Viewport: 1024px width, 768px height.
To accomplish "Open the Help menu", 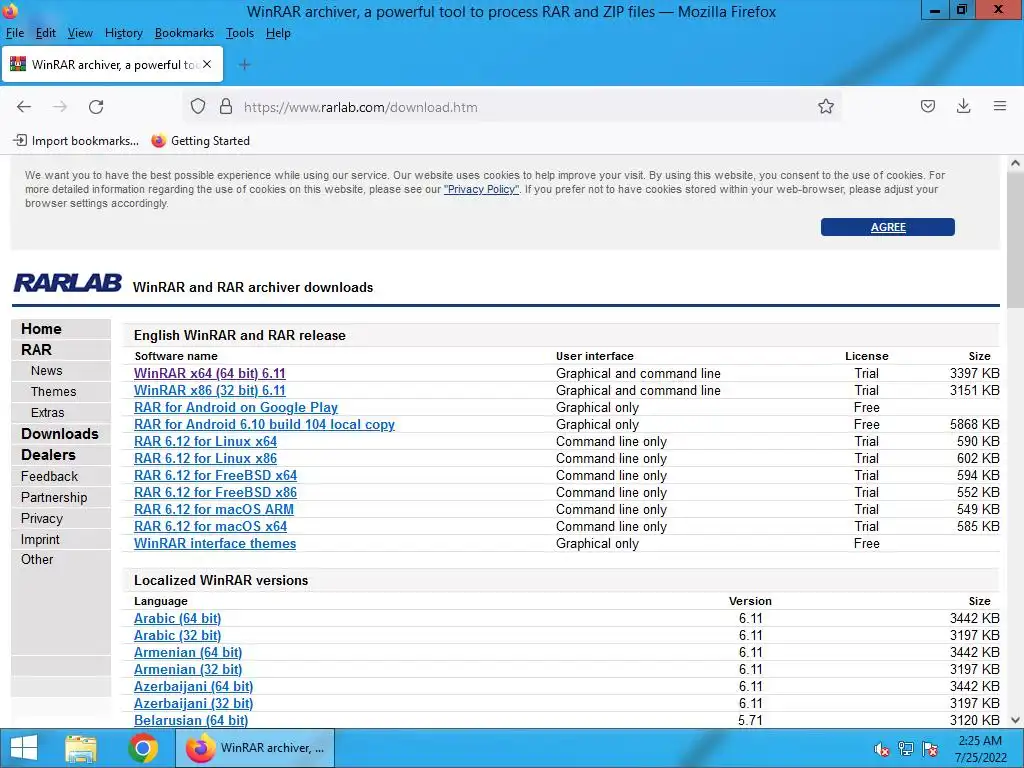I will point(278,33).
